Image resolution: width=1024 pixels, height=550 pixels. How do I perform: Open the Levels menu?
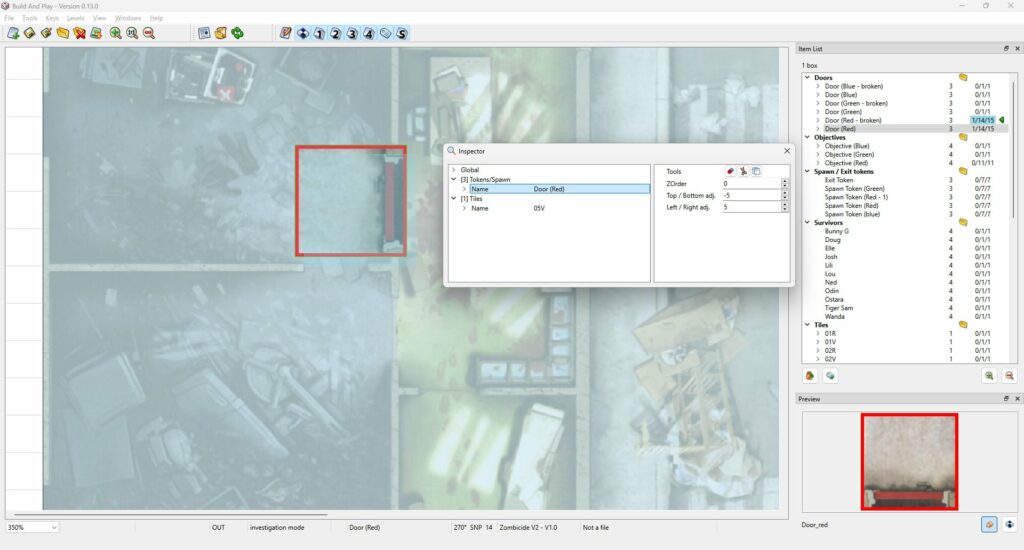(x=75, y=18)
